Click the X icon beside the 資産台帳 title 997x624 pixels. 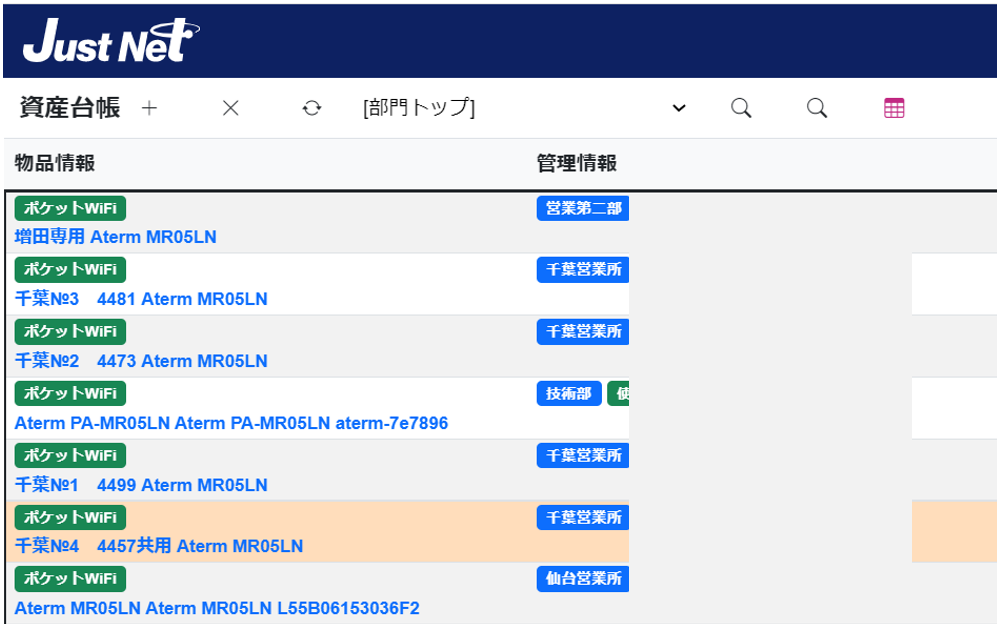pos(231,108)
